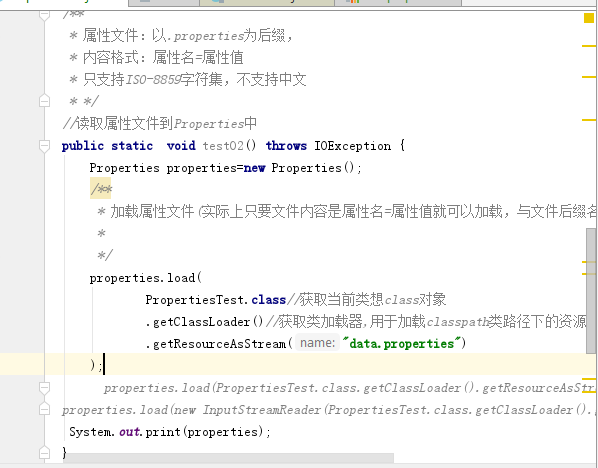Click the 'new' keyword in Properties instantiation

[254, 168]
